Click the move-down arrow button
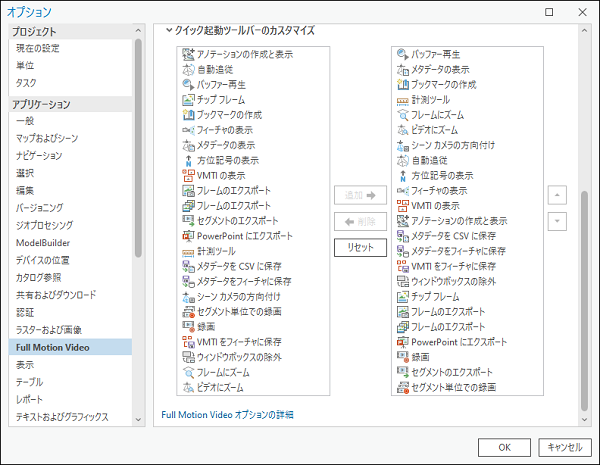Viewport: 600px width, 465px height. point(557,221)
